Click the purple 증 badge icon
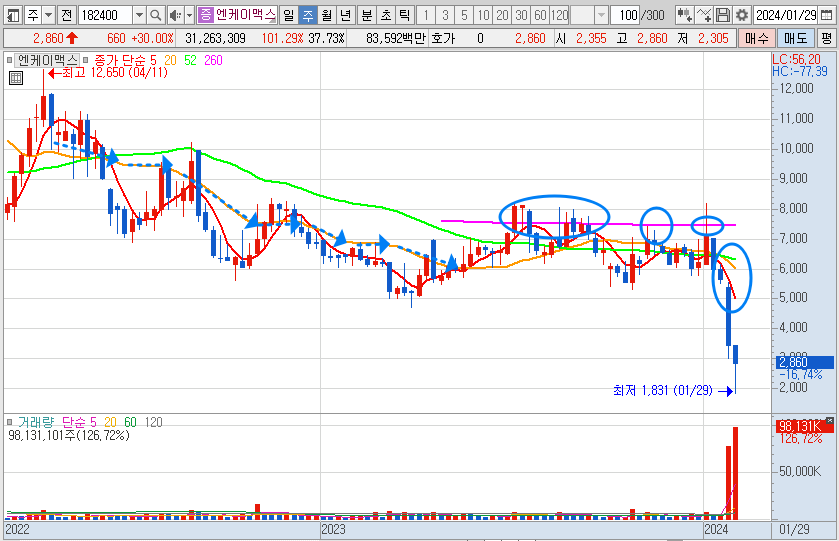 pyautogui.click(x=205, y=15)
